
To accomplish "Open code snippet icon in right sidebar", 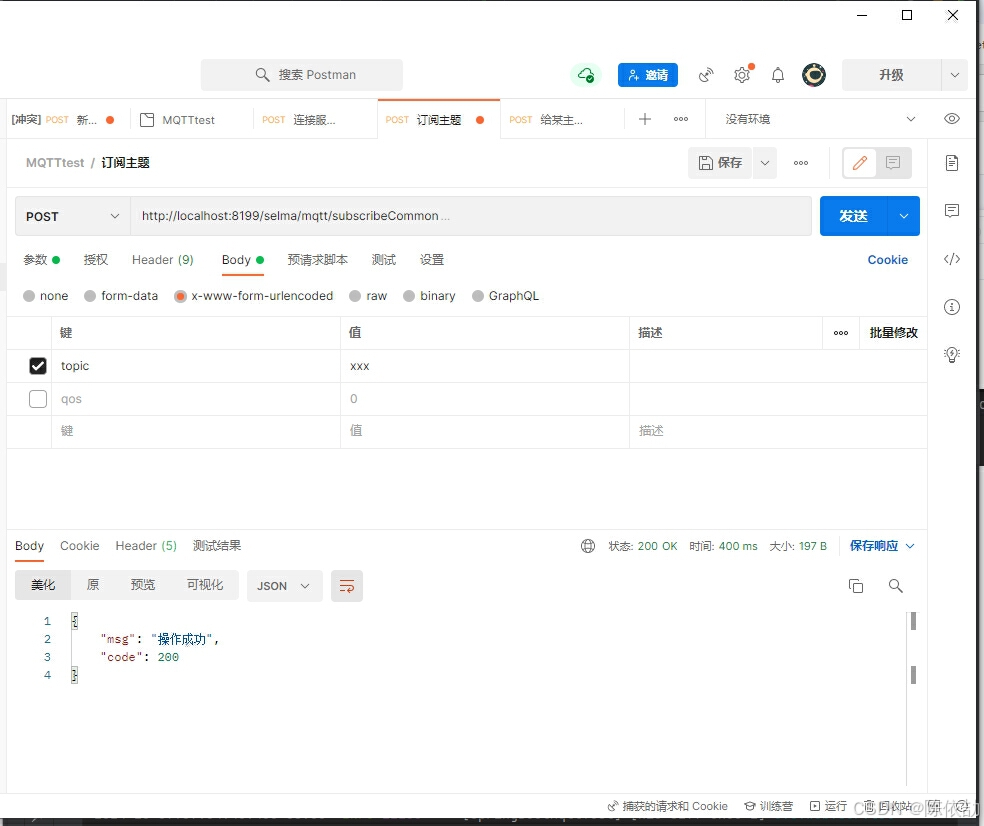I will click(951, 259).
